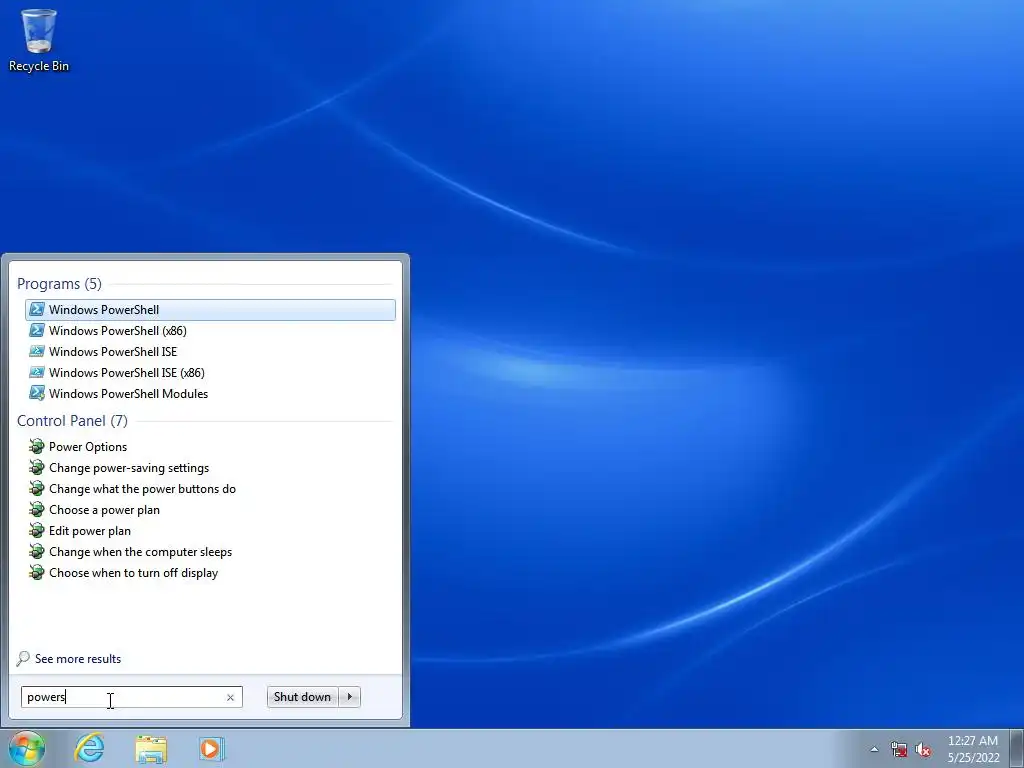Open Change when the computer sleeps
Screen dimensions: 1024x768
(x=210, y=551)
